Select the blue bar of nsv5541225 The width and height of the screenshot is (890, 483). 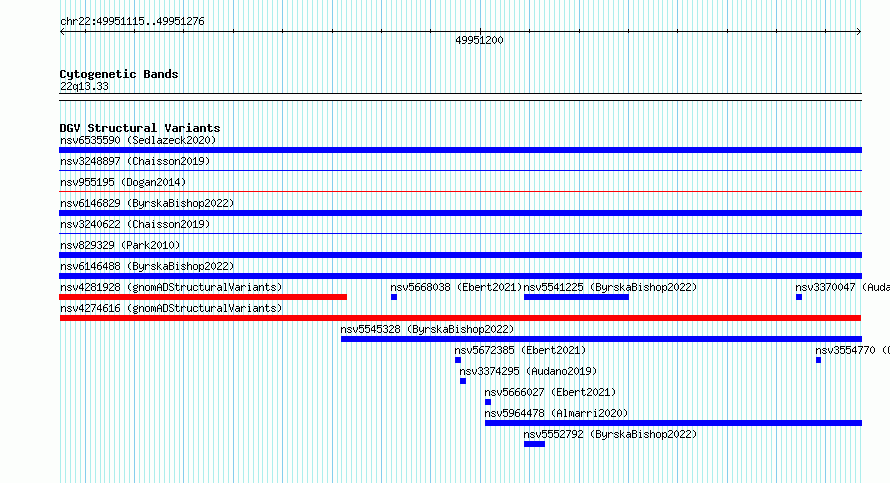click(576, 297)
